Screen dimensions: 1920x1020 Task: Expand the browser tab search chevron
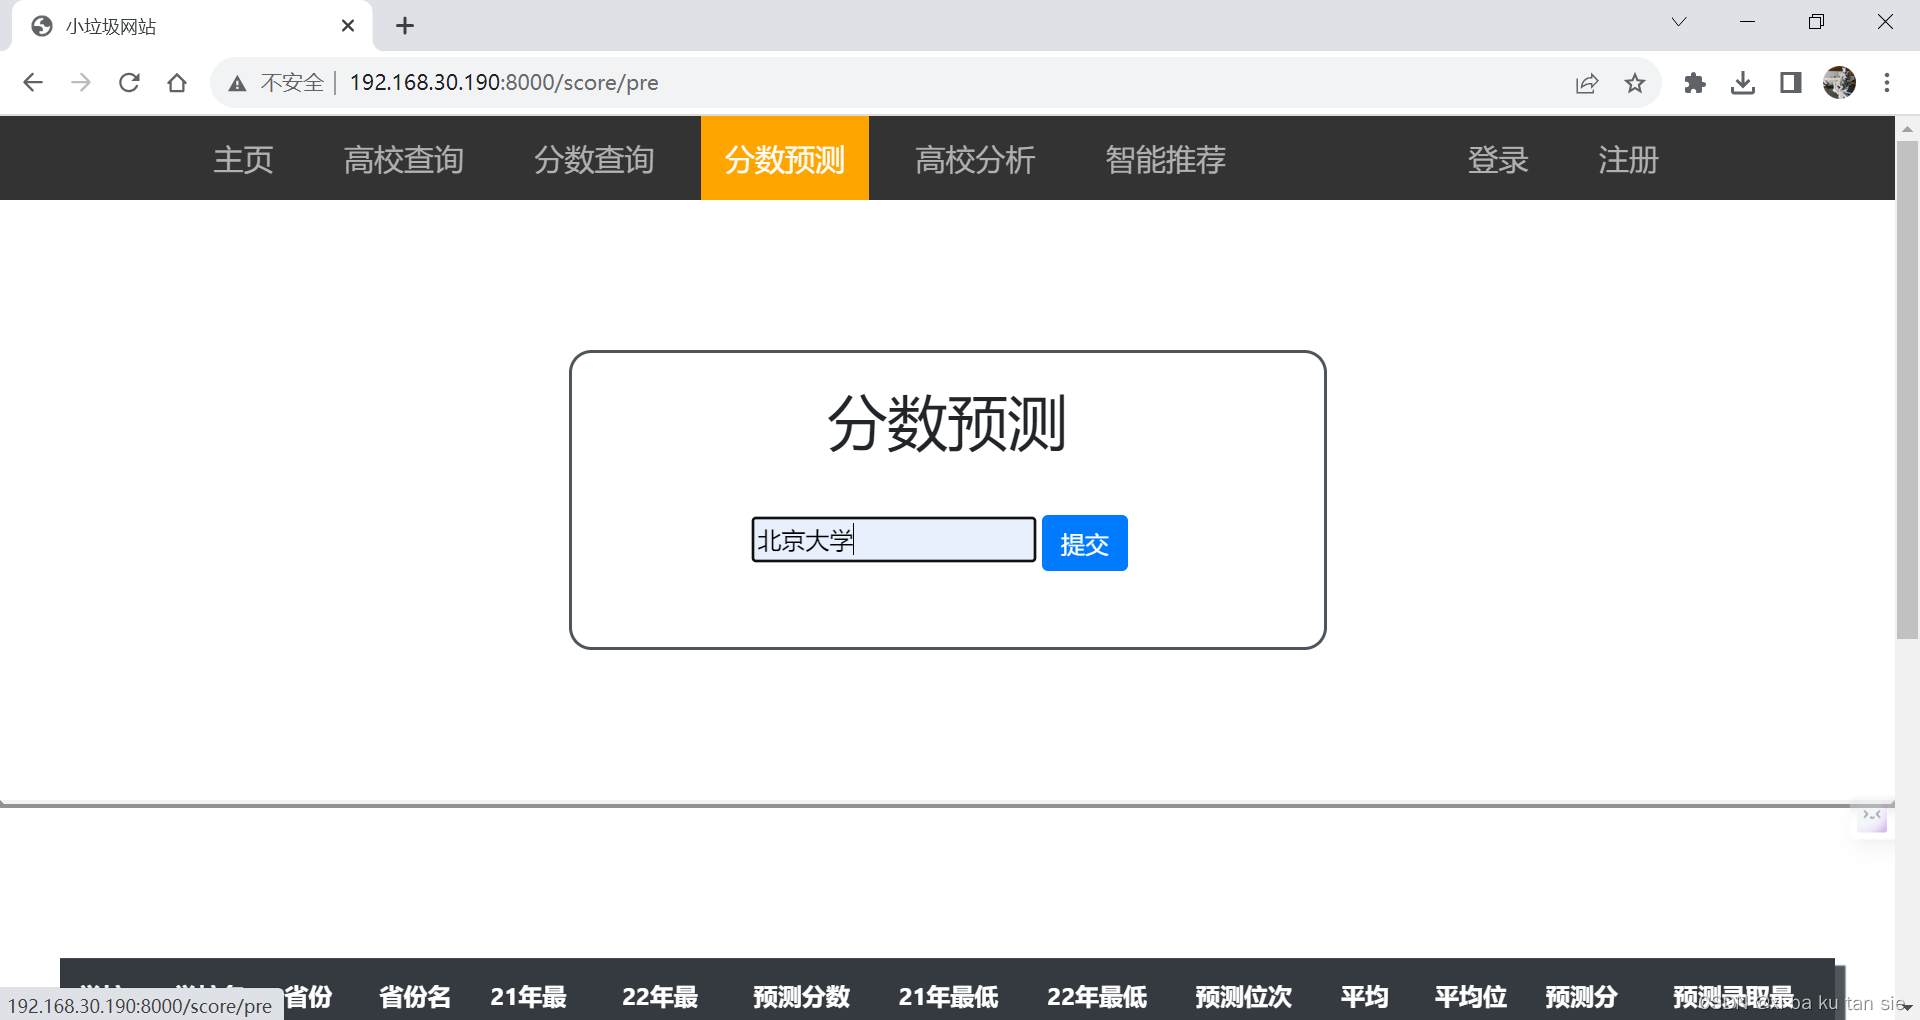1678,21
